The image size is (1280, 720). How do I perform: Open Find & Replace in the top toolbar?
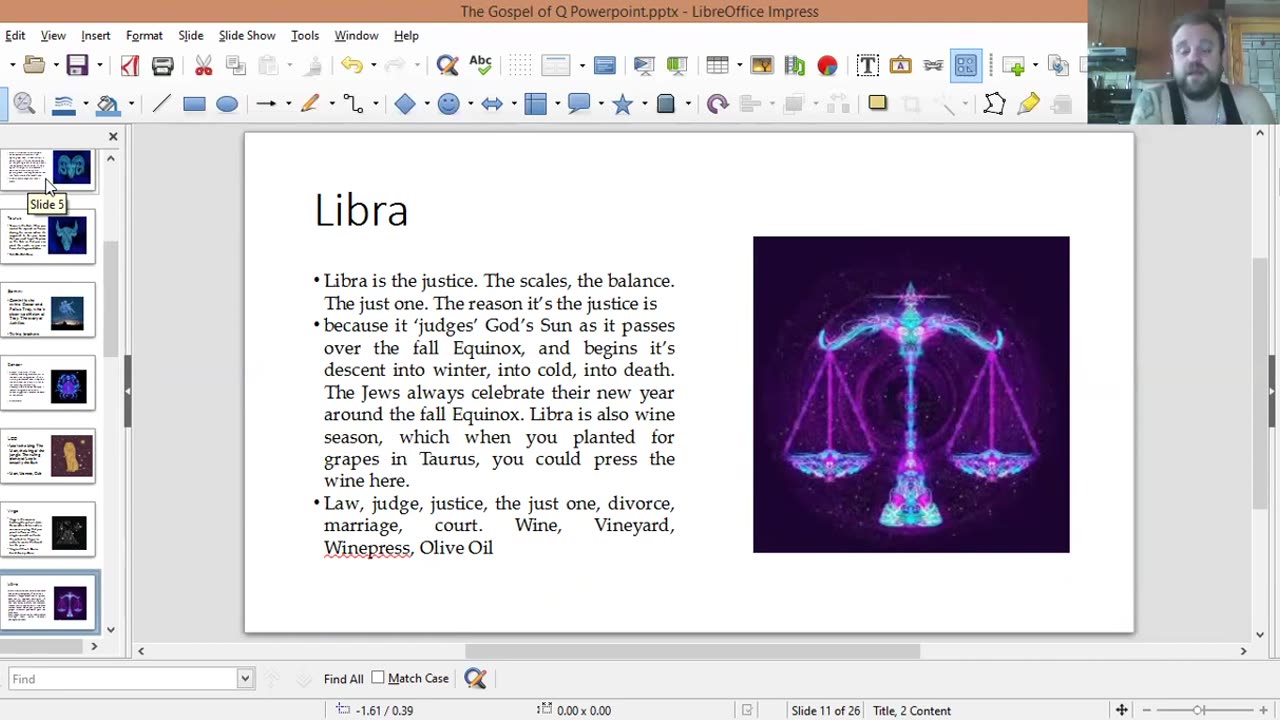pos(447,66)
